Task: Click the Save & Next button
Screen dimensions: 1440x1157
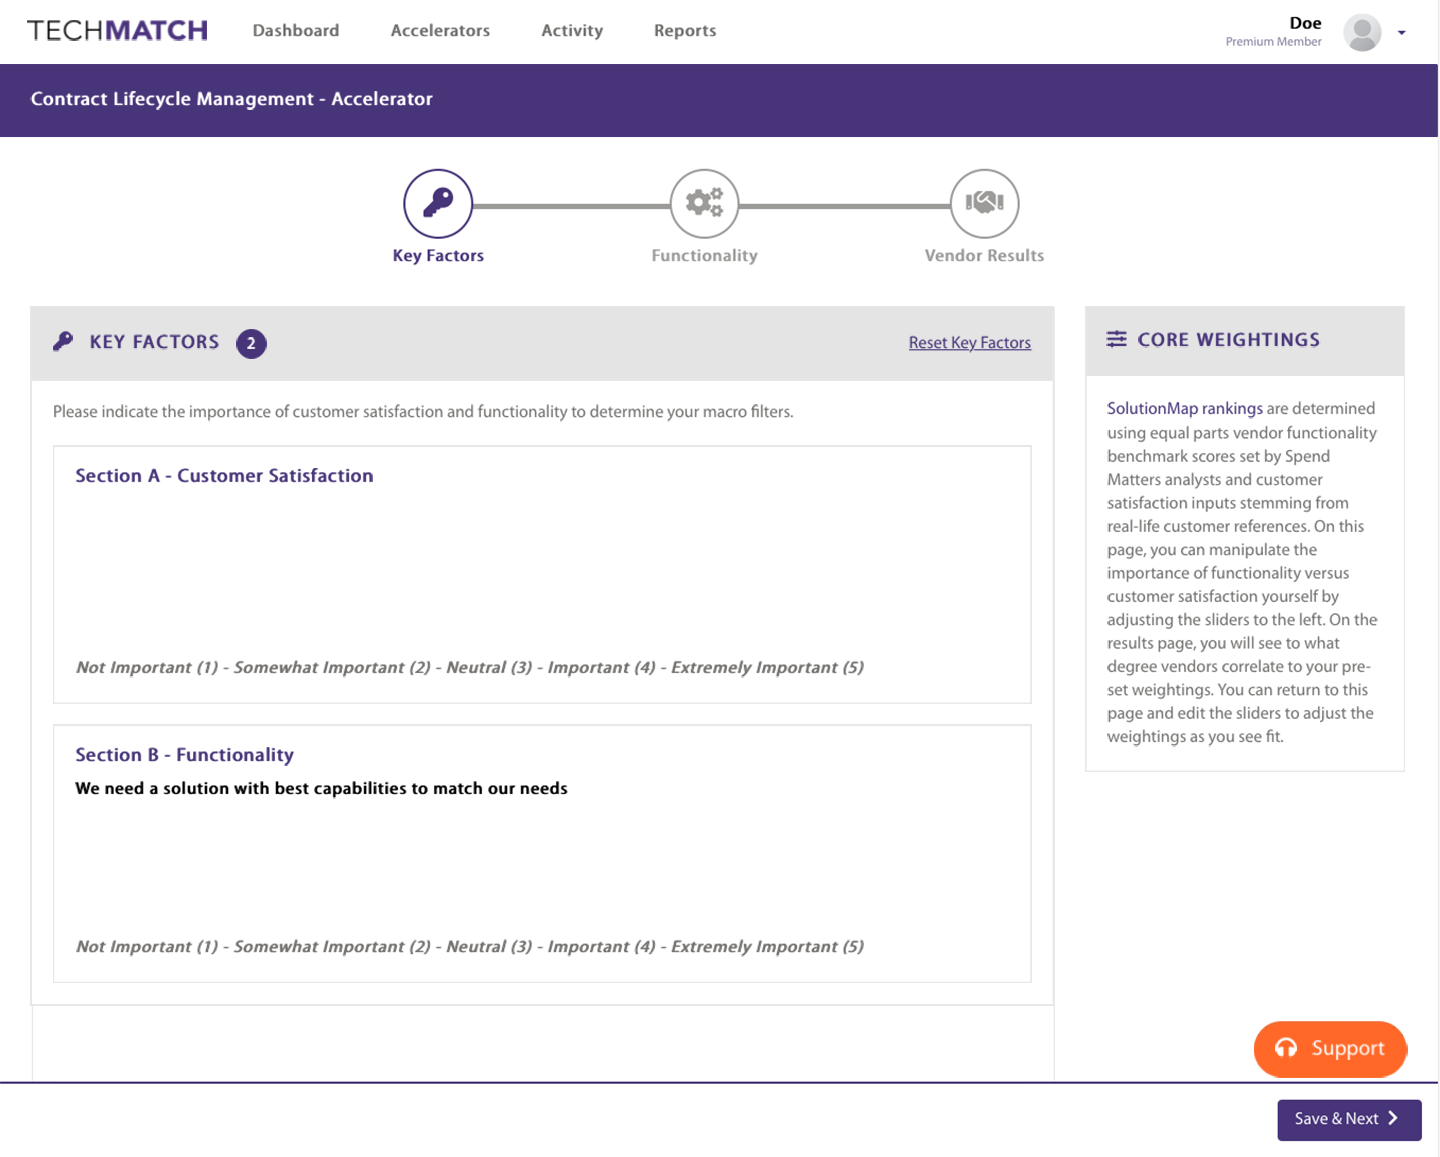Action: tap(1349, 1119)
